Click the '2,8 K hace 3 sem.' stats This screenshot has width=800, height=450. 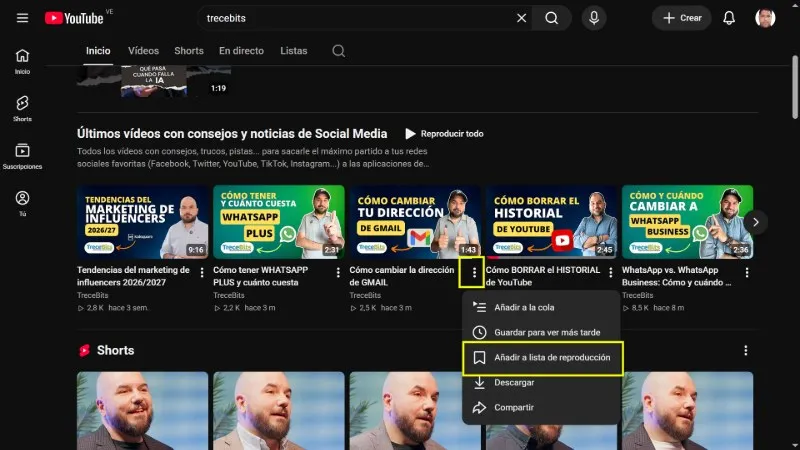pos(113,308)
